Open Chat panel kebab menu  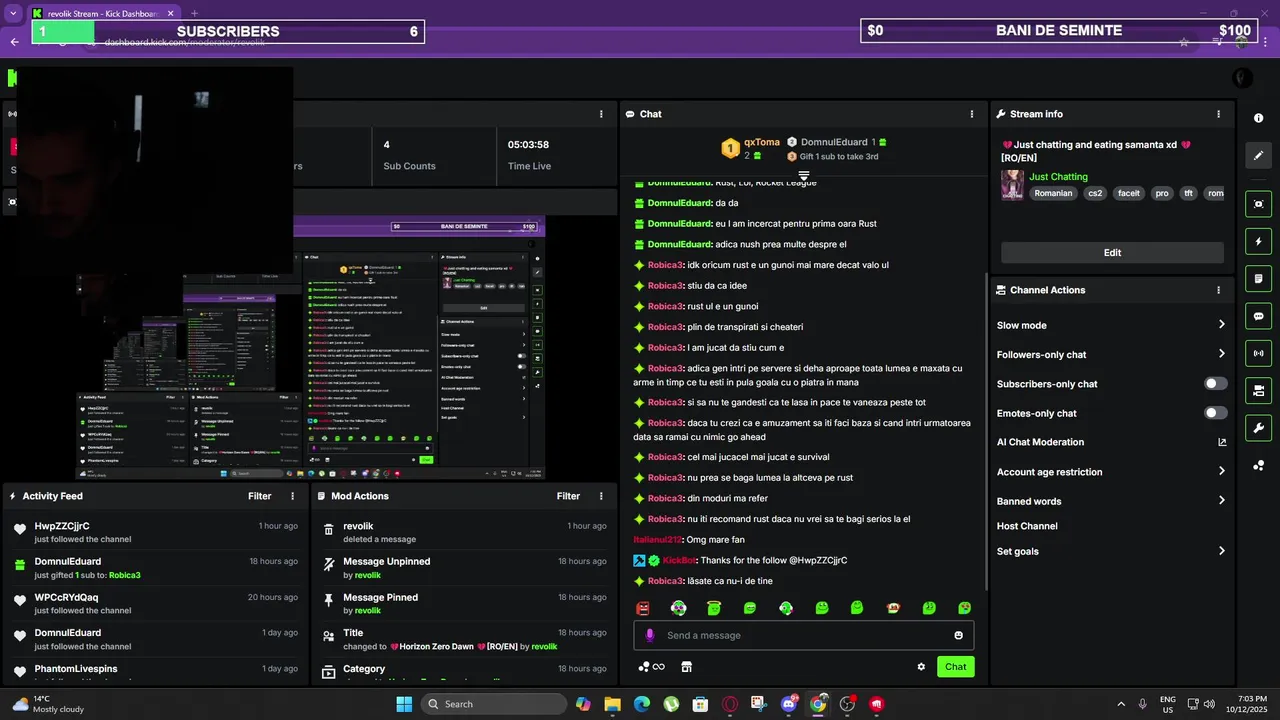[x=971, y=114]
